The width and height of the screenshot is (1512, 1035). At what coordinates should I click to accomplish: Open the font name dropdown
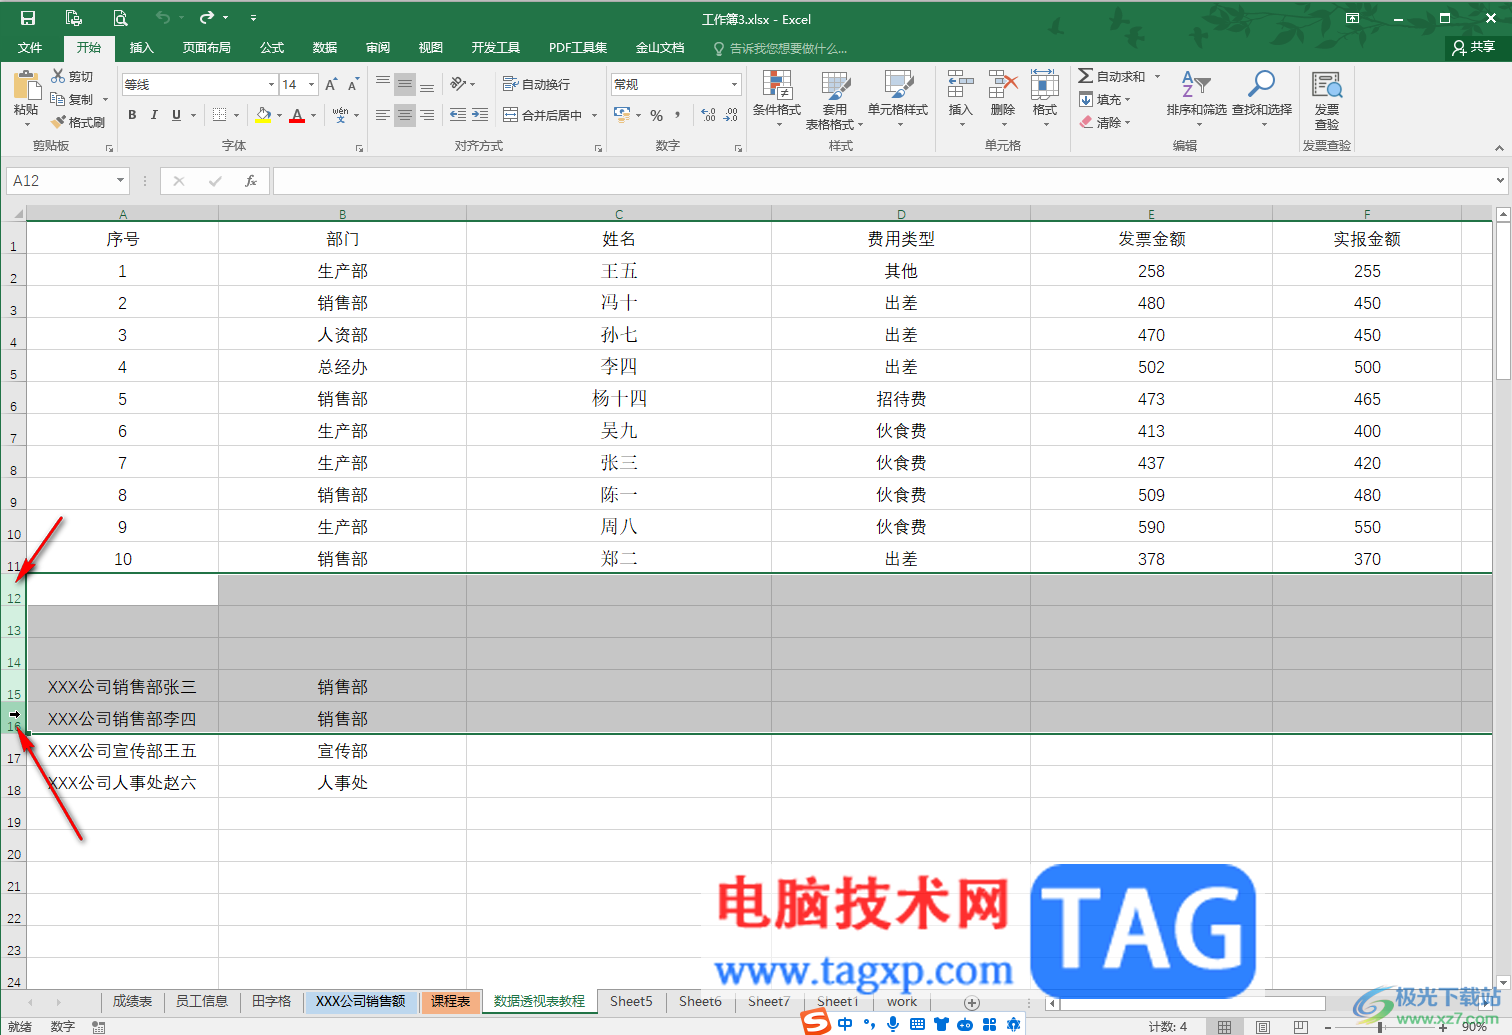(271, 85)
